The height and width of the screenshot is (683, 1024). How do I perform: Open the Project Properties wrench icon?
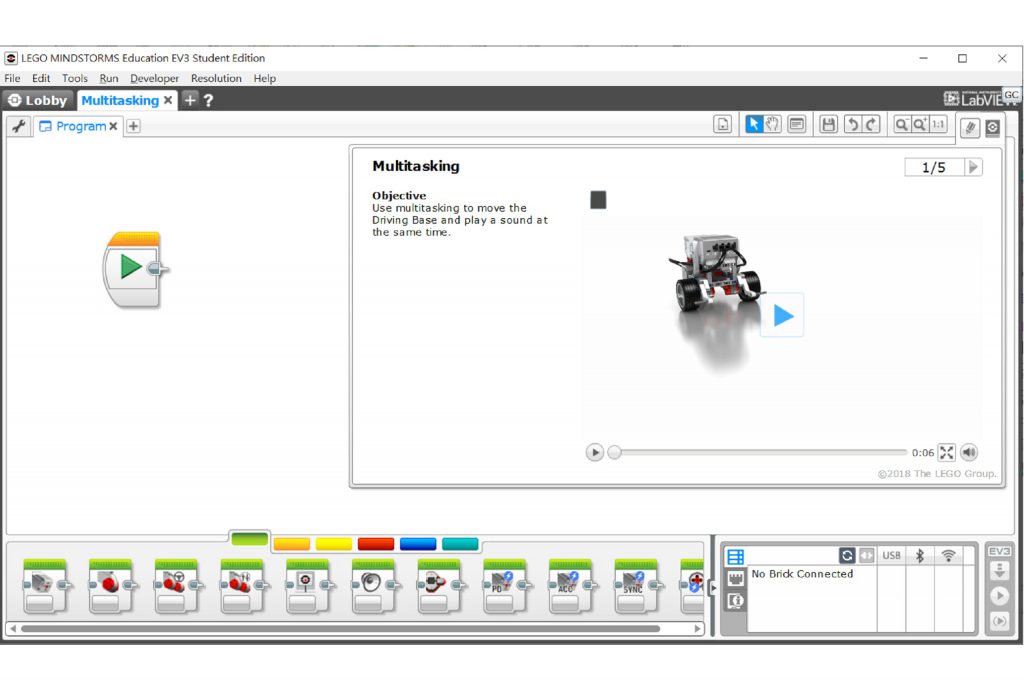[19, 126]
